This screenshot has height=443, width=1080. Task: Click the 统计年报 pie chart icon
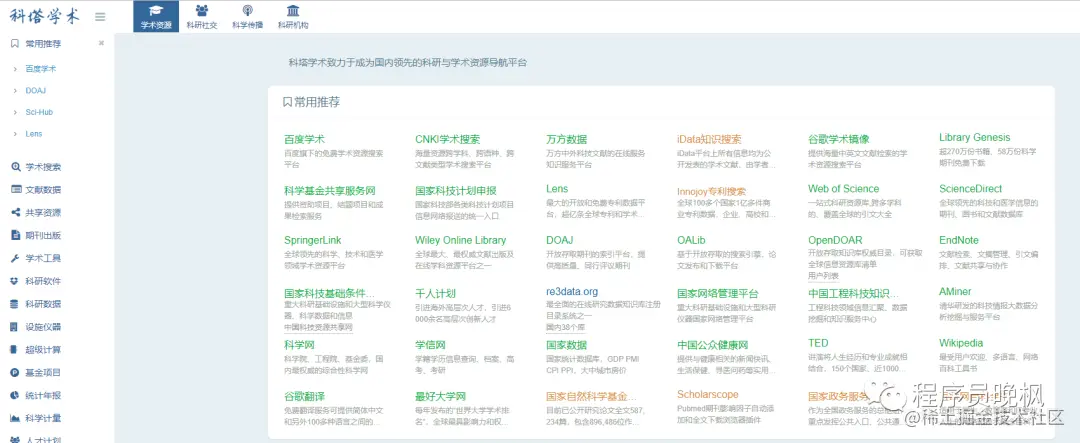[x=15, y=395]
